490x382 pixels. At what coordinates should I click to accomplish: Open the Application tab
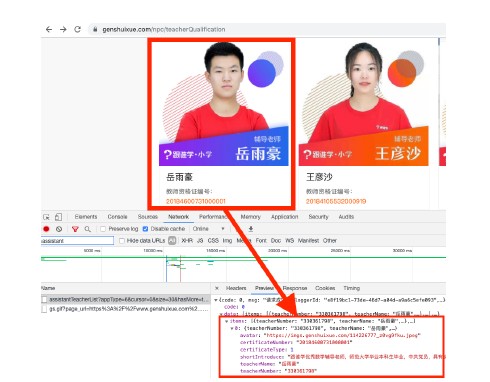point(284,217)
